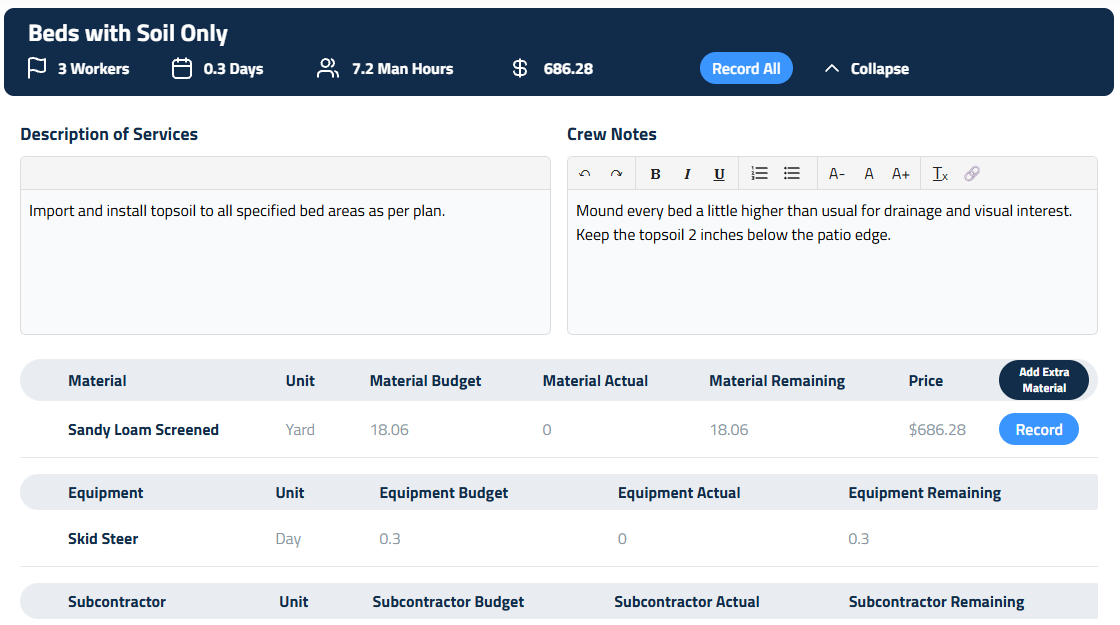Click the calendar icon beside 0.3 Days
This screenshot has height=625, width=1120.
(182, 69)
